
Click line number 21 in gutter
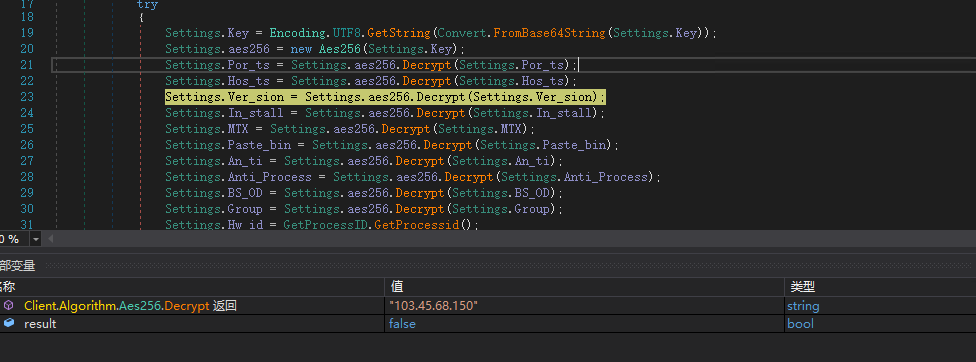click(27, 65)
